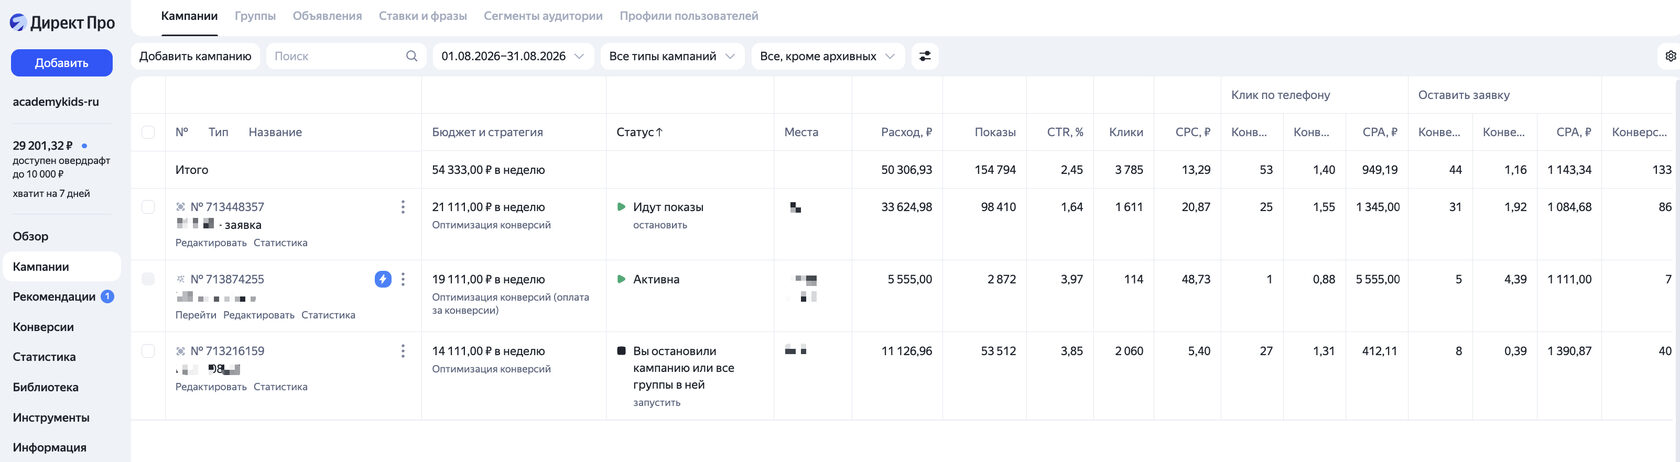Click Редактировать for campaign 713216159
Screen dimensions: 1680x462
coord(211,387)
